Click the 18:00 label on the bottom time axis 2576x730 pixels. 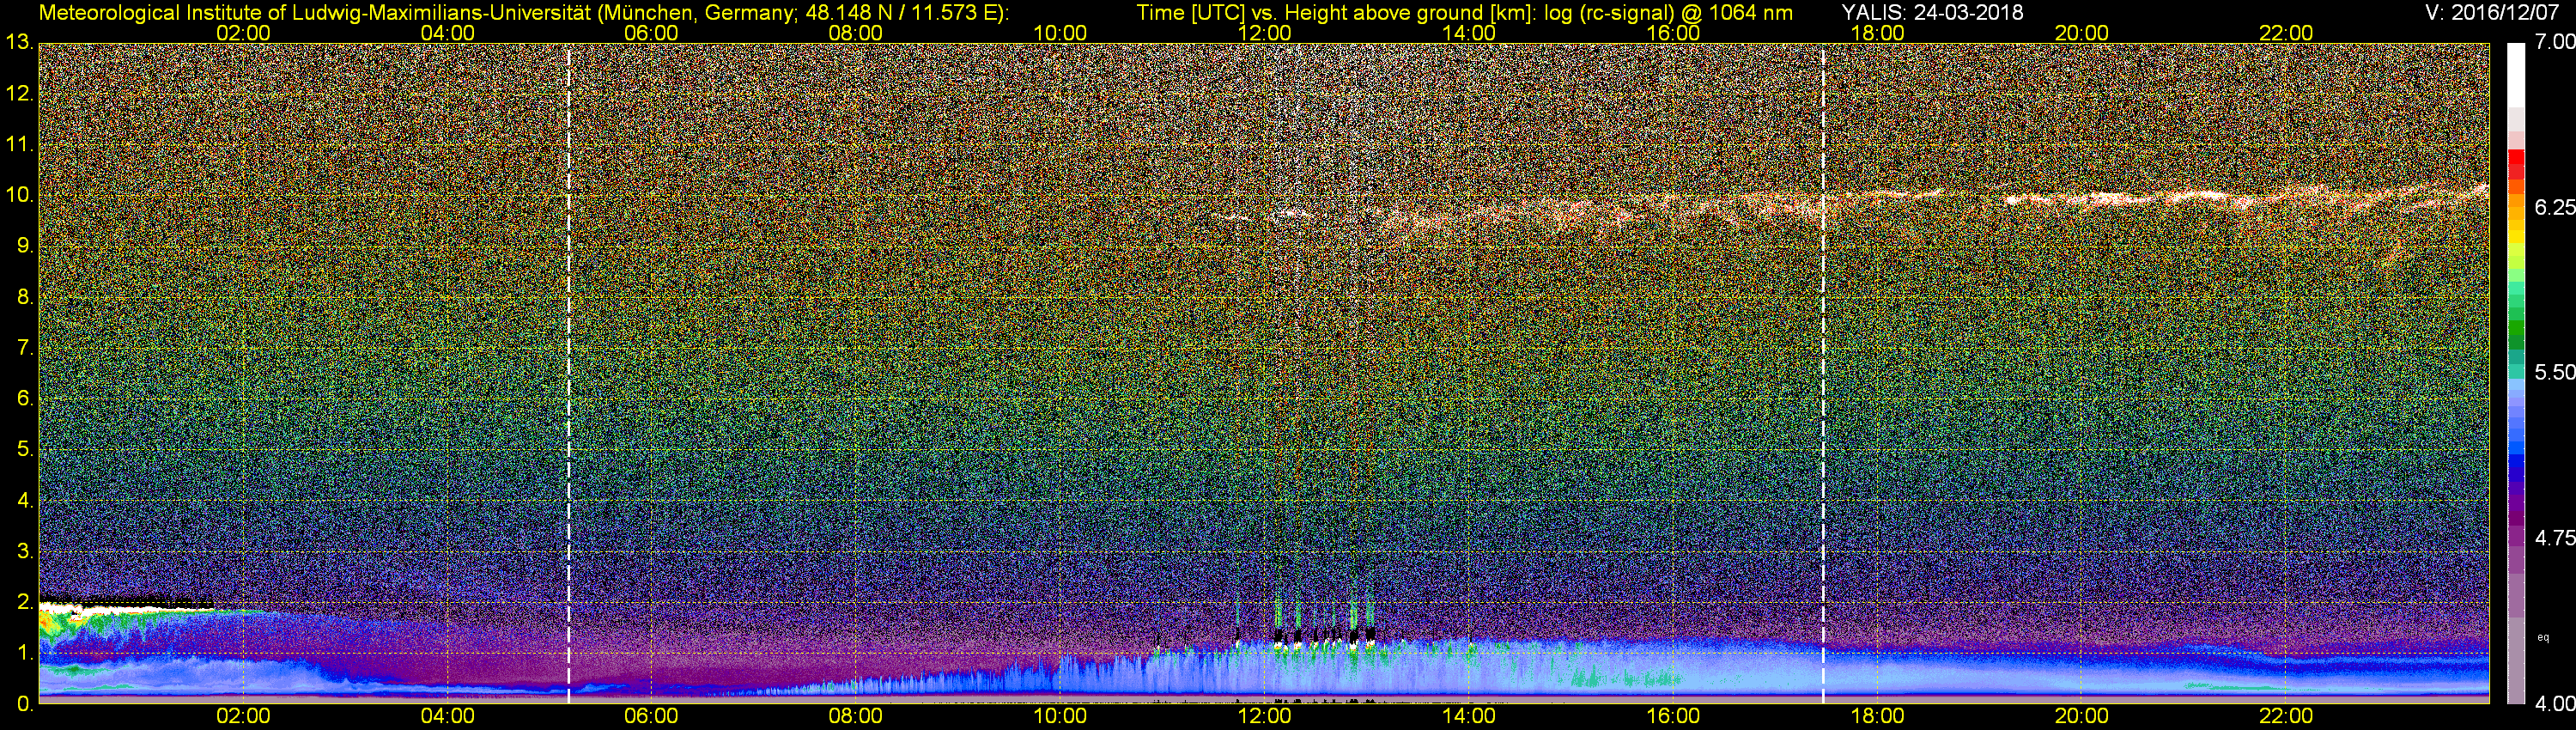[x=1878, y=716]
